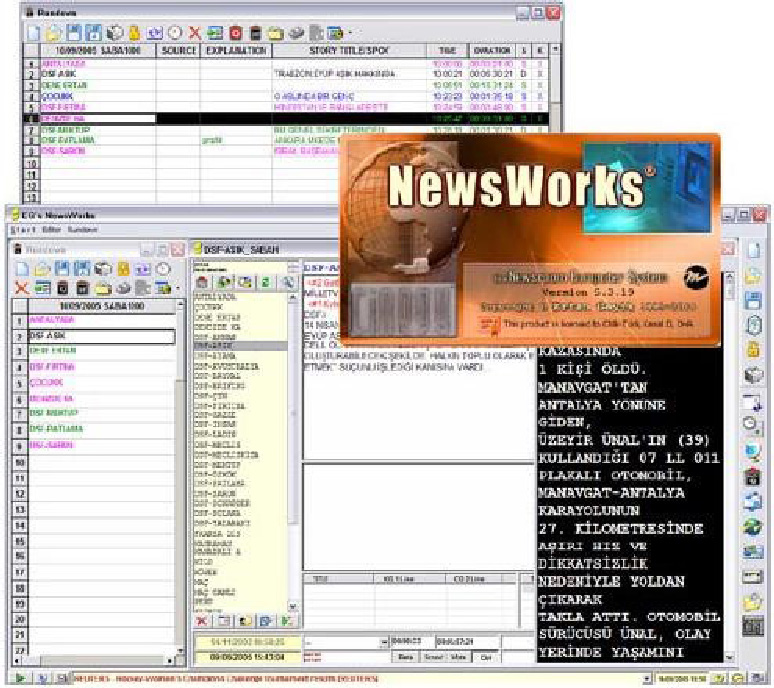774x688 pixels.
Task: Open folder icon in top Rundown toolbar
Action: click(x=53, y=33)
